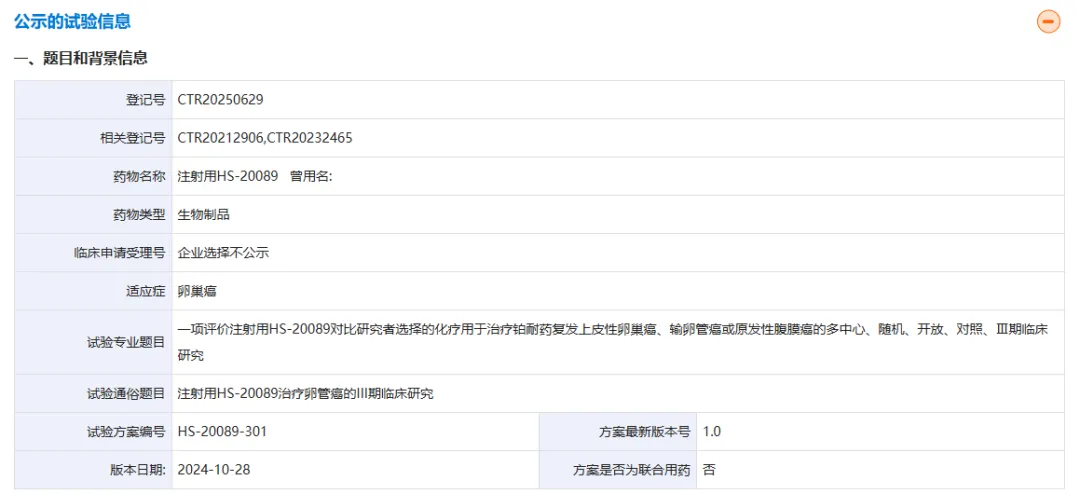
Task: Click the 公示的试验信息 section header
Action: 72,21
